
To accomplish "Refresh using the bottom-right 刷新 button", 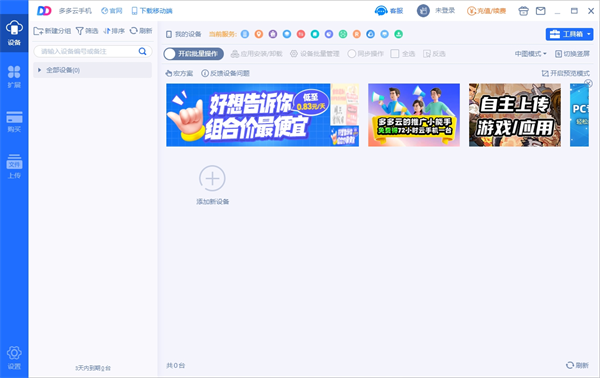I will (x=577, y=365).
